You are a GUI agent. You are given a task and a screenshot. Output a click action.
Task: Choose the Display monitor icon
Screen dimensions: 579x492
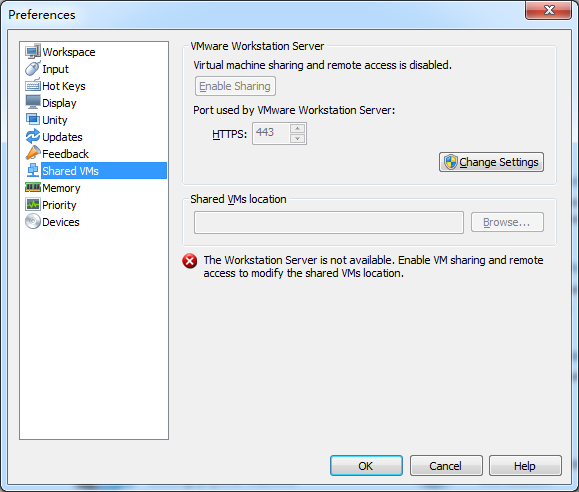pos(33,102)
